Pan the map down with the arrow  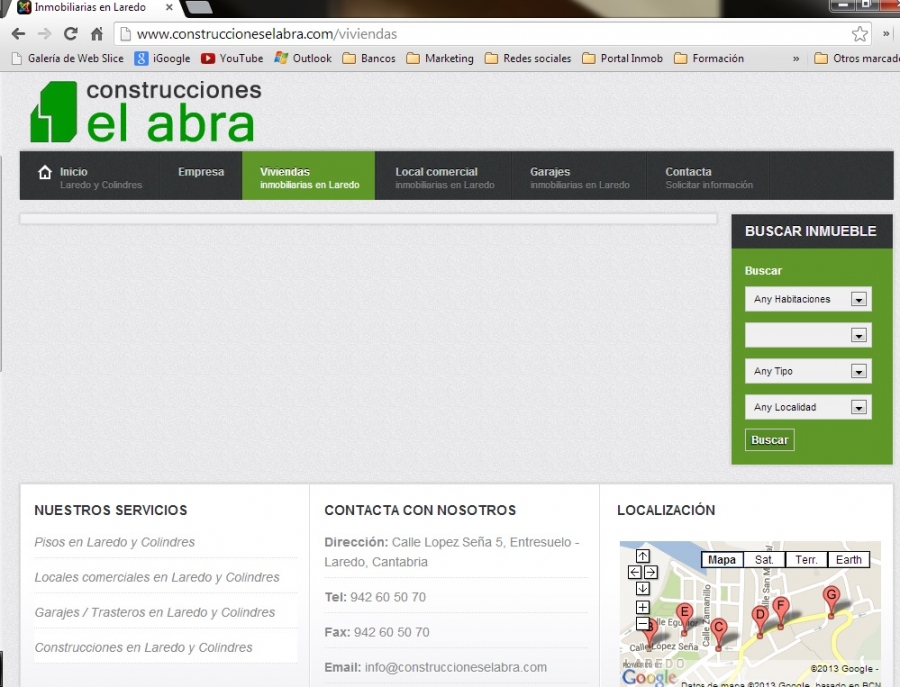pyautogui.click(x=642, y=588)
